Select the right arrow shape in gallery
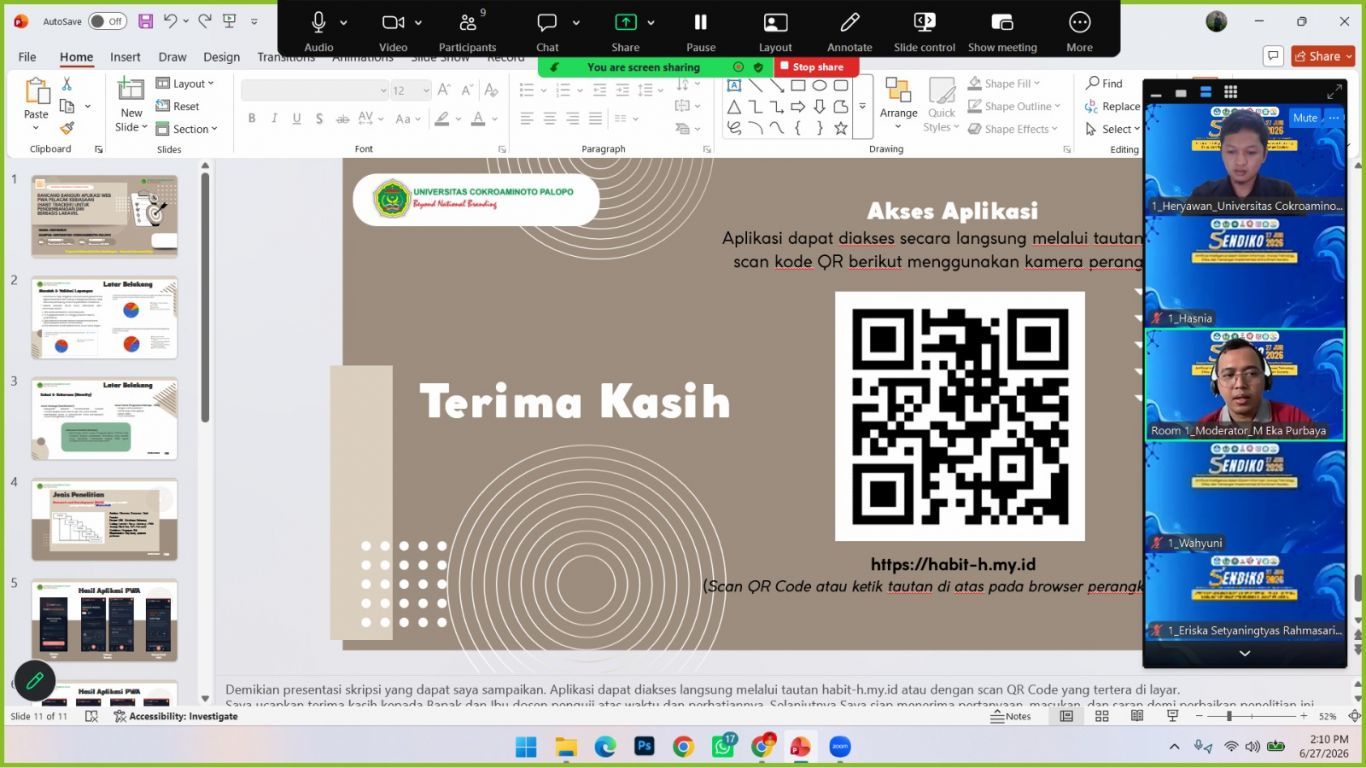This screenshot has height=768, width=1366. 798,106
